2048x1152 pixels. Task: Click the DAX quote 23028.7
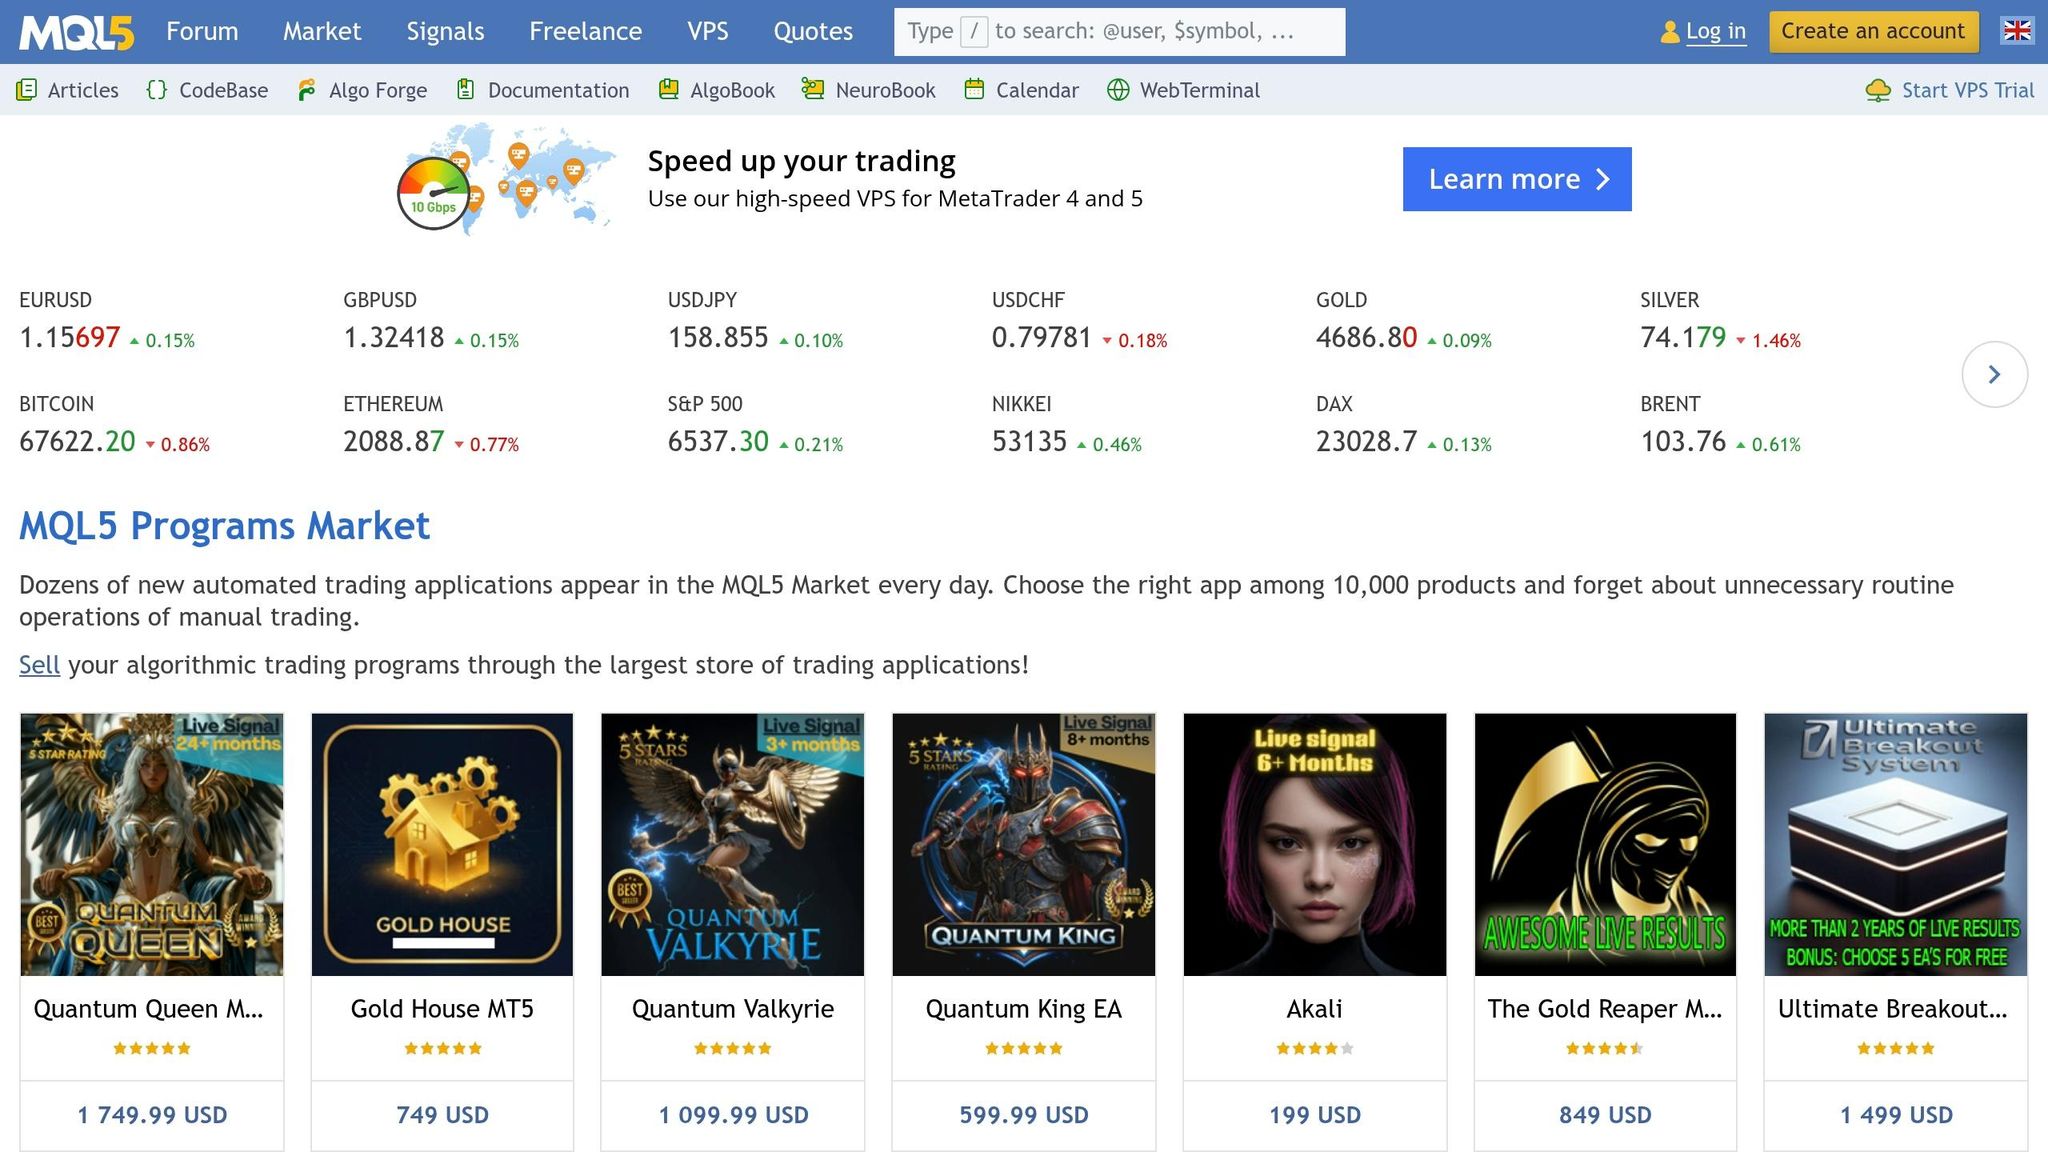coord(1367,442)
